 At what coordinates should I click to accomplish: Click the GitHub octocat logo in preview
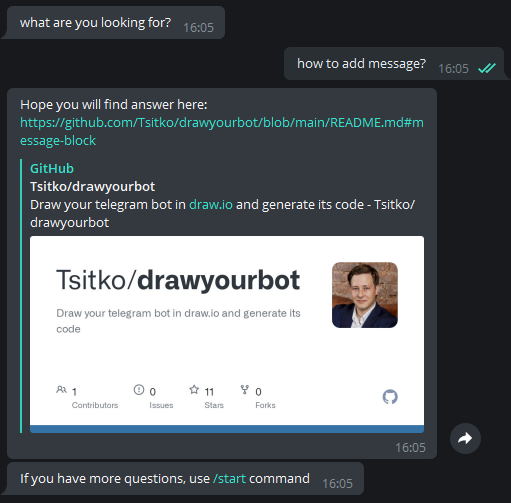[390, 397]
